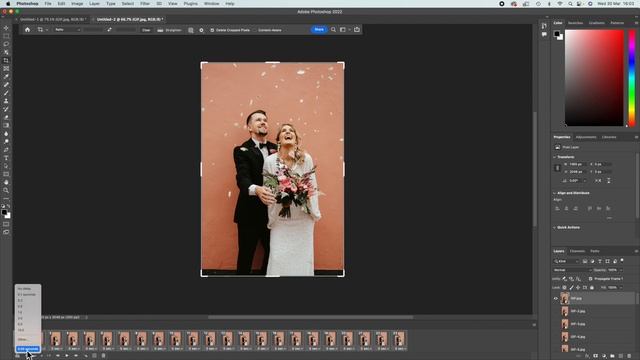Select the Dodge tool

tap(6, 142)
